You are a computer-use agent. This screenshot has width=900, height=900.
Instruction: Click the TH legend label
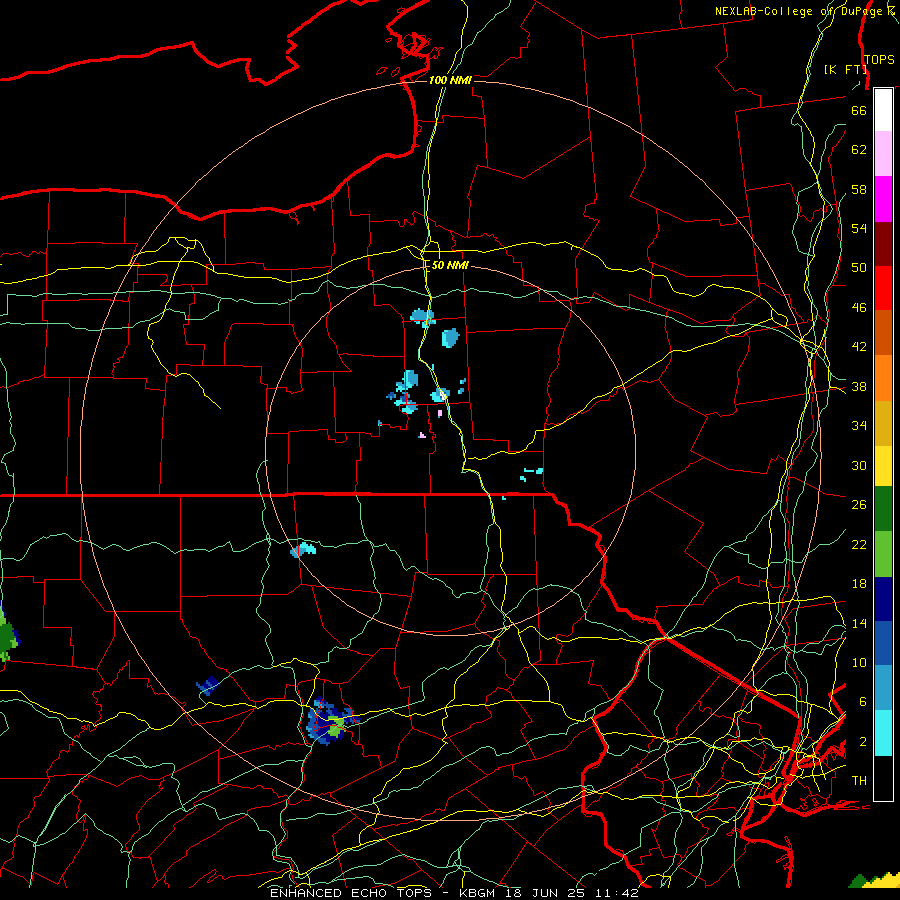859,781
